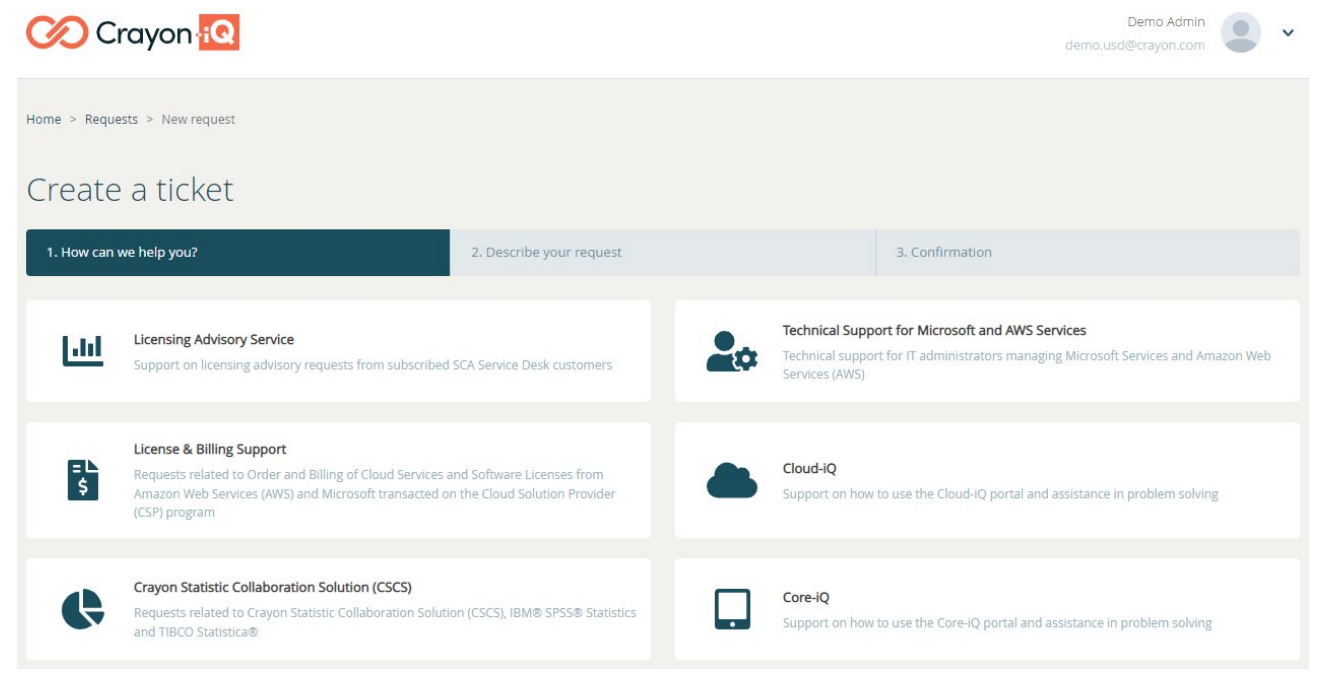Viewport: 1327px width, 682px height.
Task: Click the License & Billing invoice icon
Action: 82,480
